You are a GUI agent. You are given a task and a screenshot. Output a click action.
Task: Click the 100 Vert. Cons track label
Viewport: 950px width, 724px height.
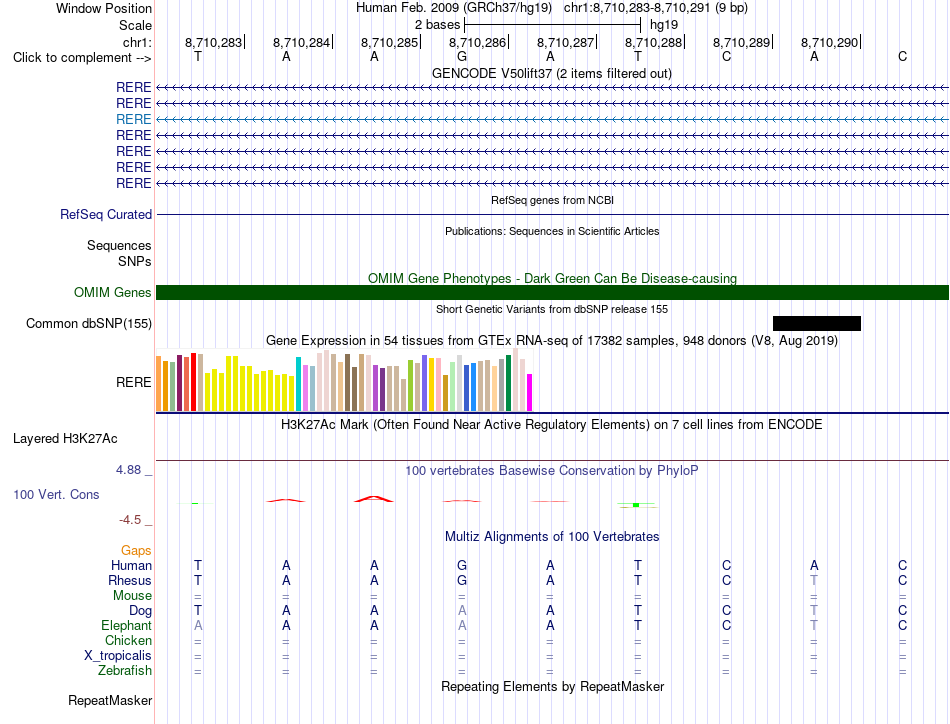point(56,494)
